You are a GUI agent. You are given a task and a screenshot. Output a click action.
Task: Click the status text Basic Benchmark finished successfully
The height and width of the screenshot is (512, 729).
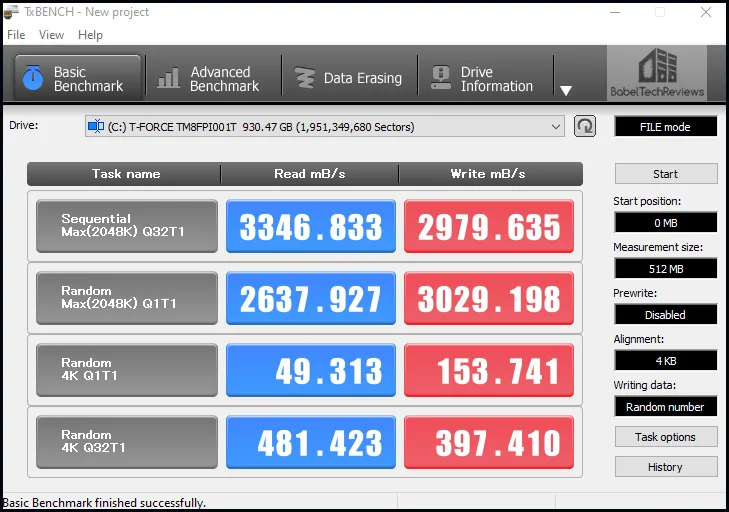tap(104, 503)
